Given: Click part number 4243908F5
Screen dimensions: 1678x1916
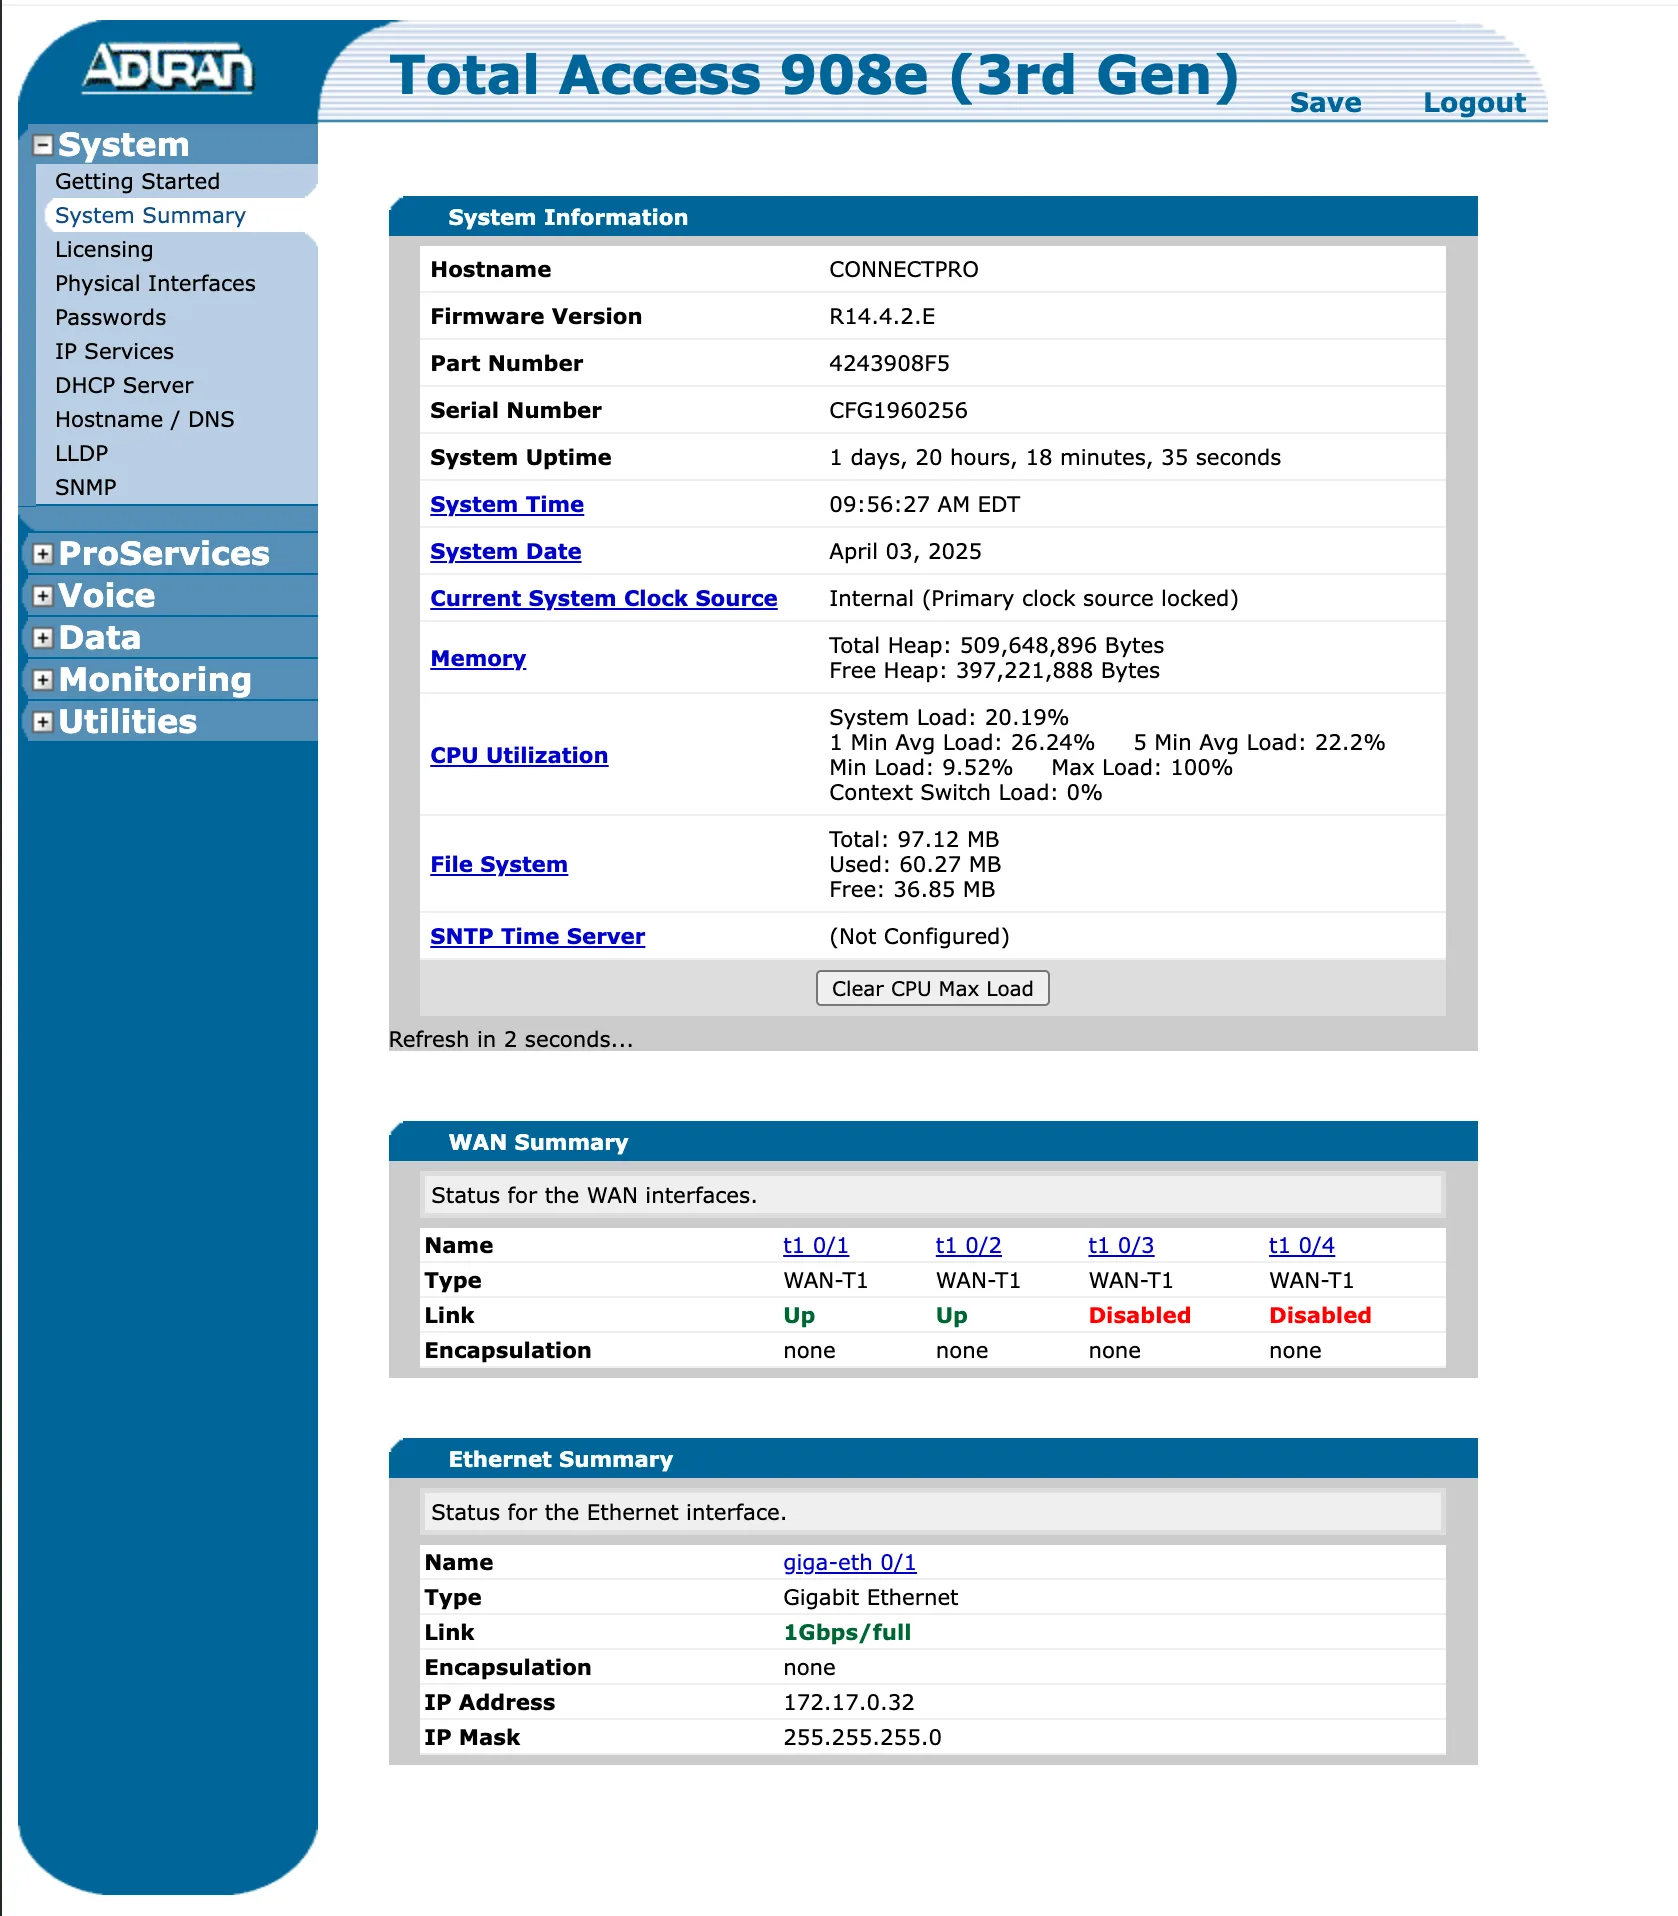Looking at the screenshot, I should tap(889, 364).
